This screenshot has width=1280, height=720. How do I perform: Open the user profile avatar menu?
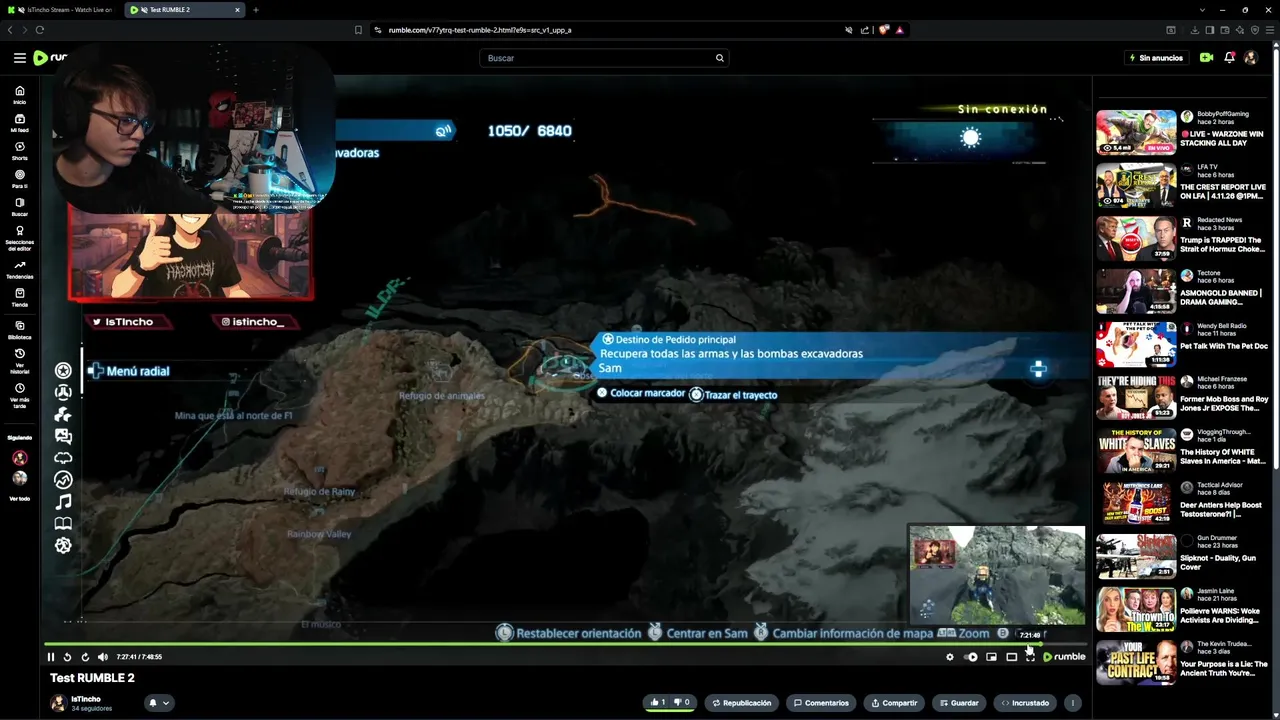(x=1250, y=58)
